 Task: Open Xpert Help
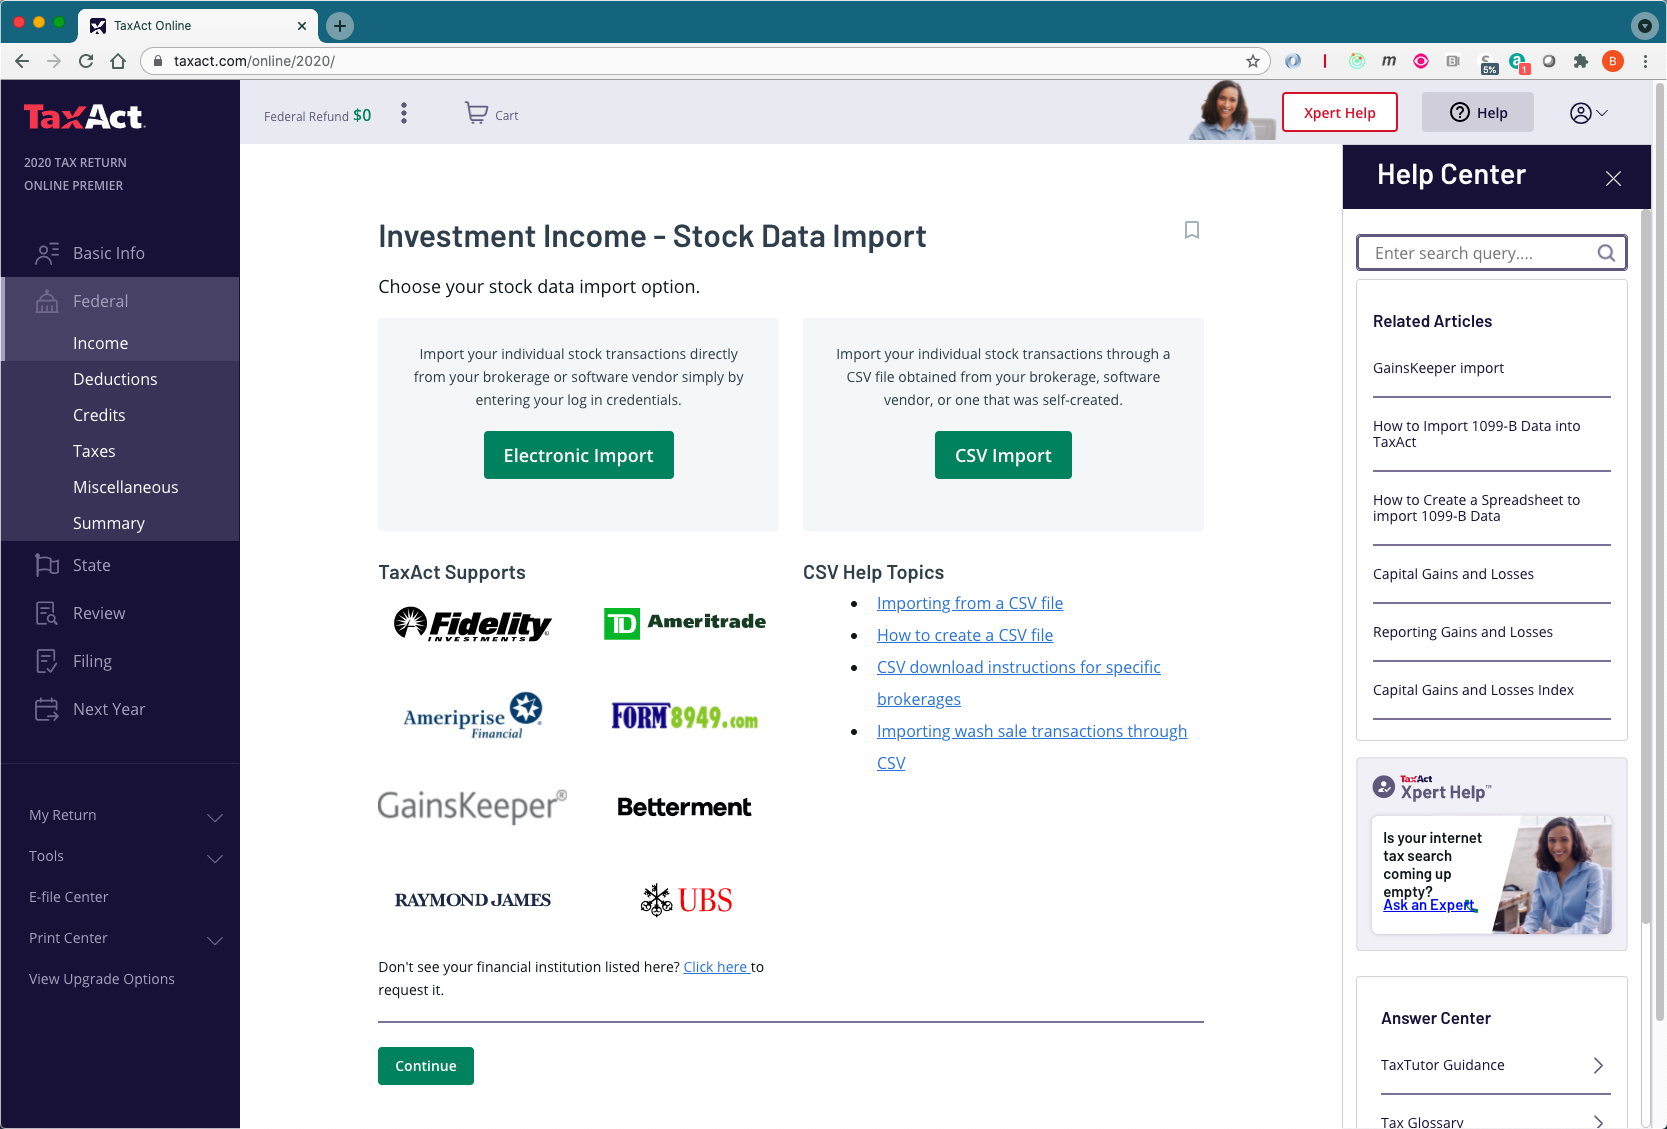point(1339,112)
